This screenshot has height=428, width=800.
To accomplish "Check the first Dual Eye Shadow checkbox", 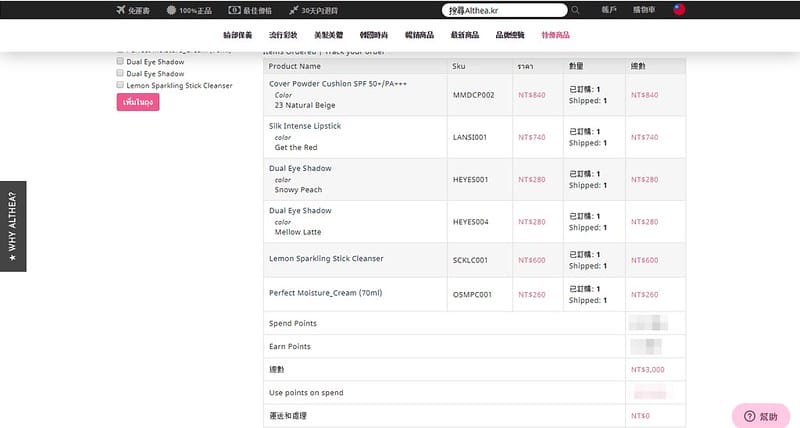I will (120, 61).
